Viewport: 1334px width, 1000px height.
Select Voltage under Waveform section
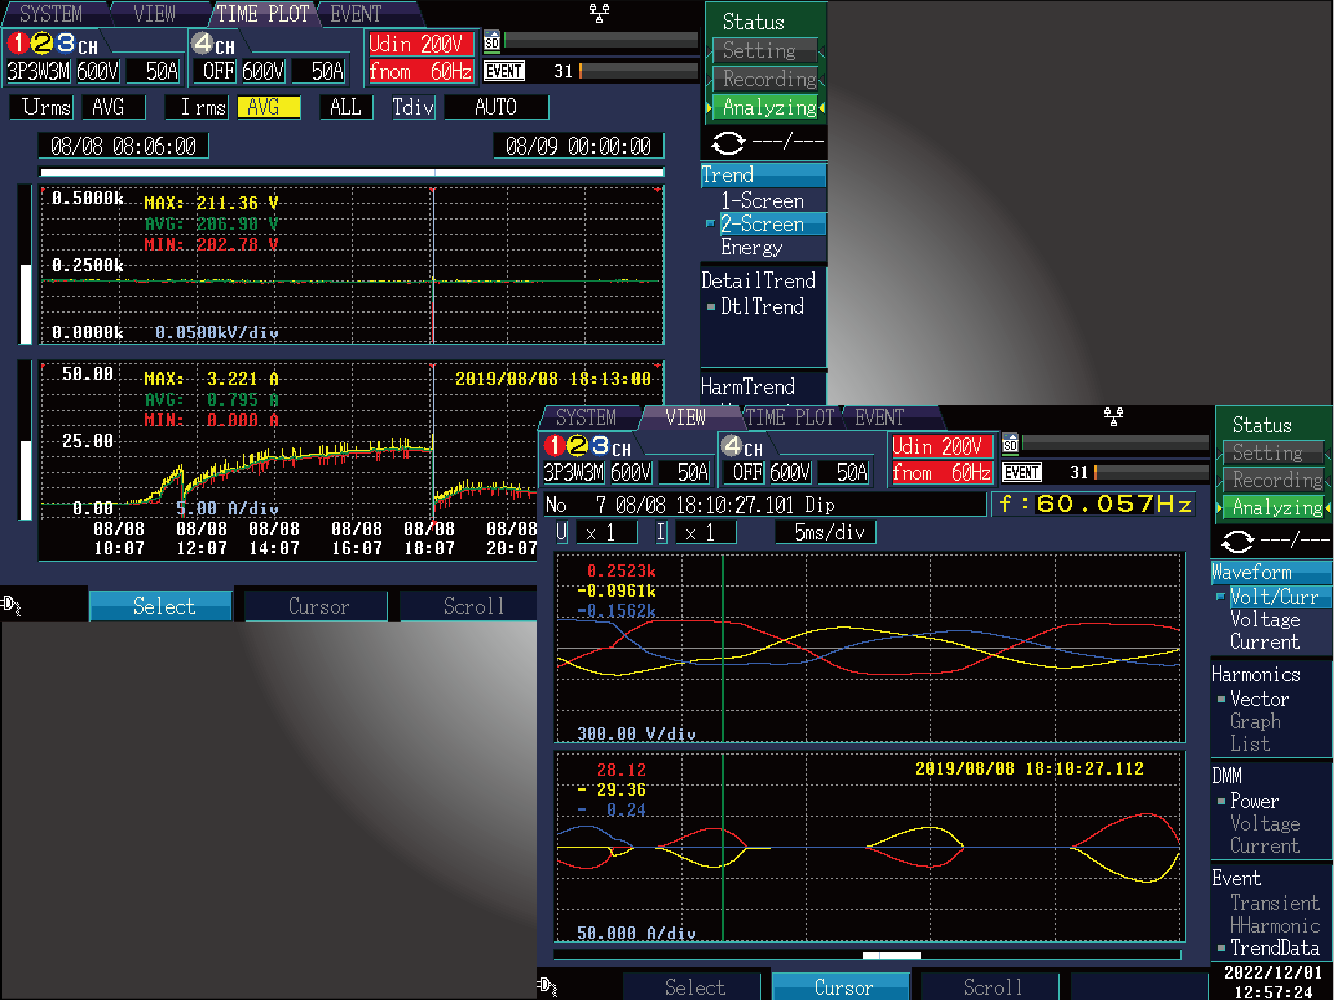[1264, 620]
